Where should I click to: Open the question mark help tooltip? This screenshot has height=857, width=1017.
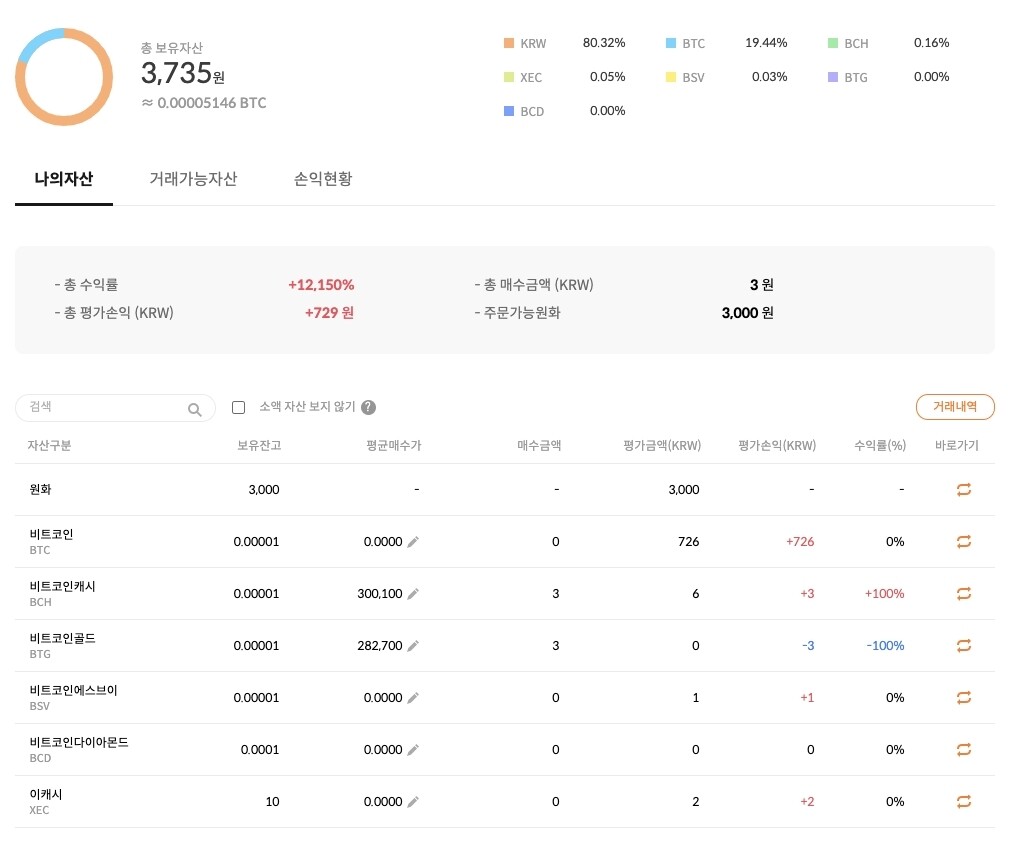click(x=368, y=407)
